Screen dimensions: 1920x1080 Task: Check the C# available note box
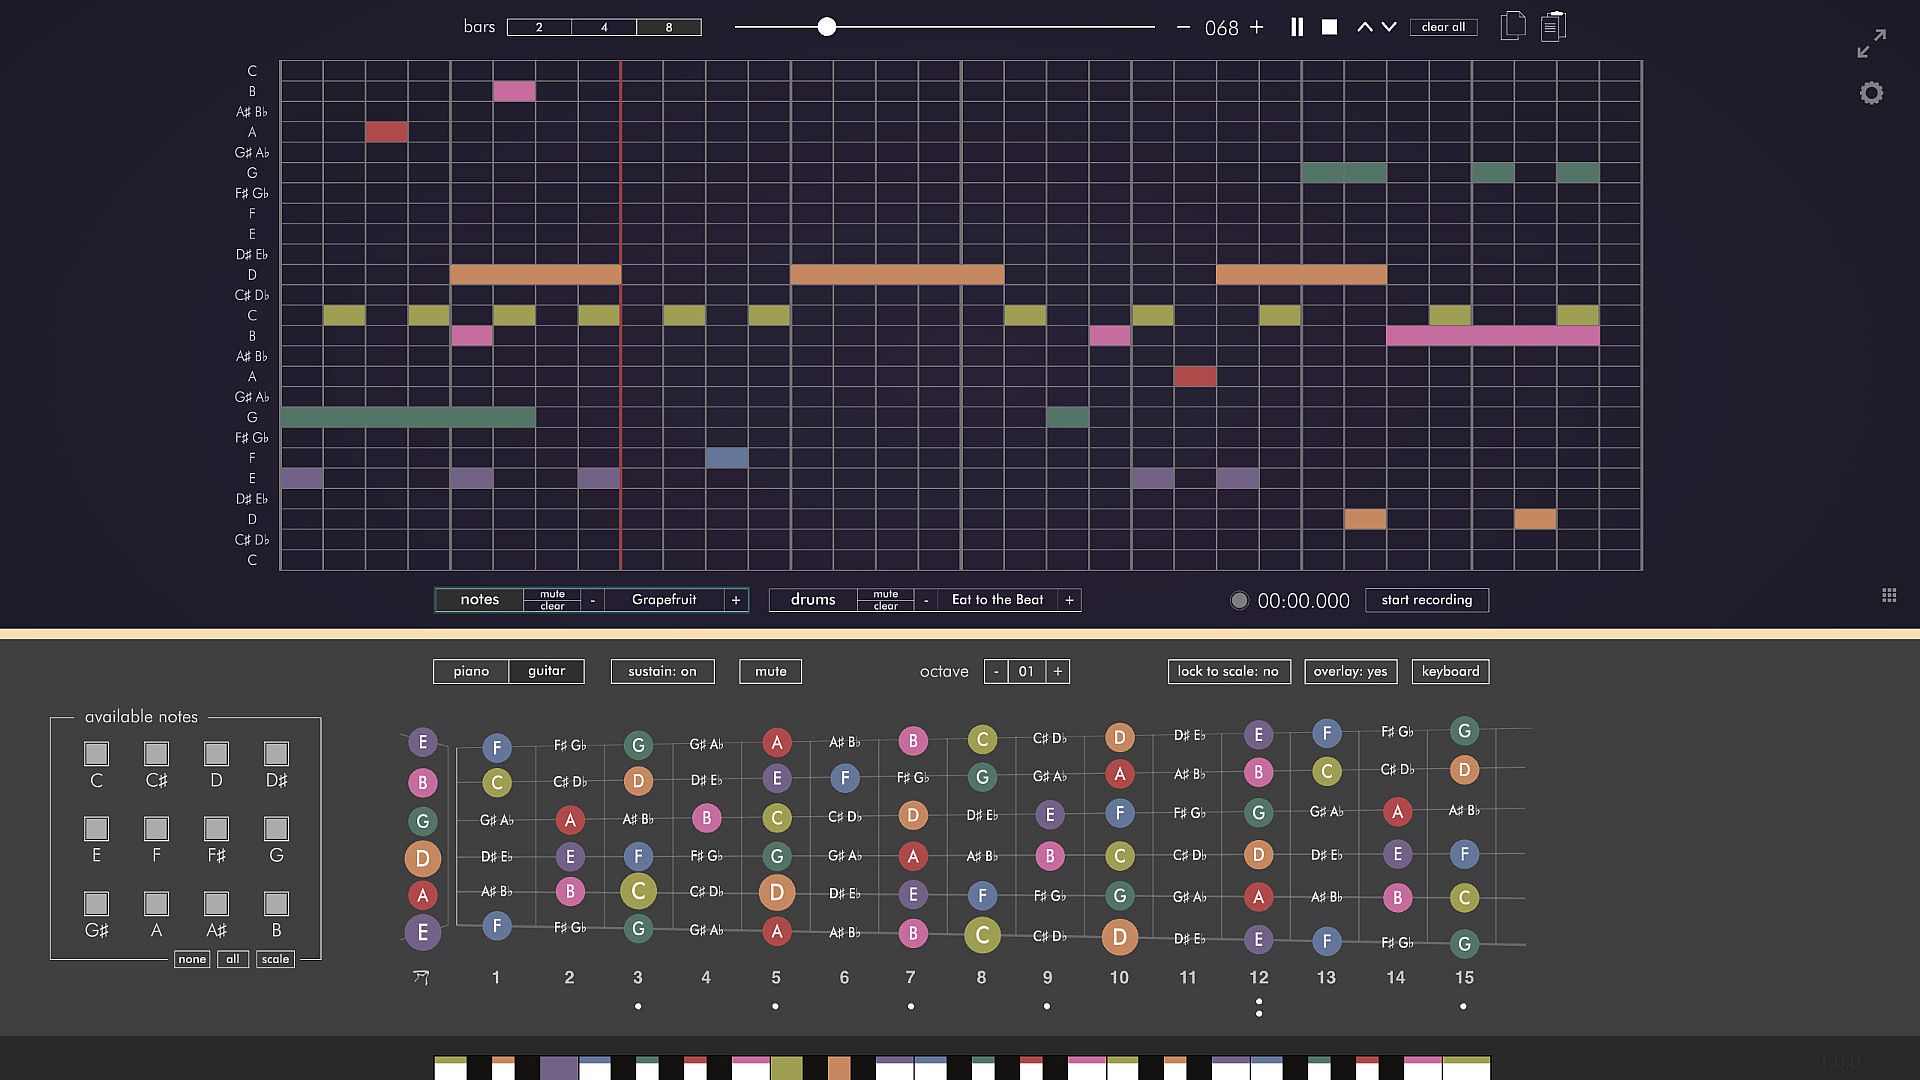[x=156, y=753]
